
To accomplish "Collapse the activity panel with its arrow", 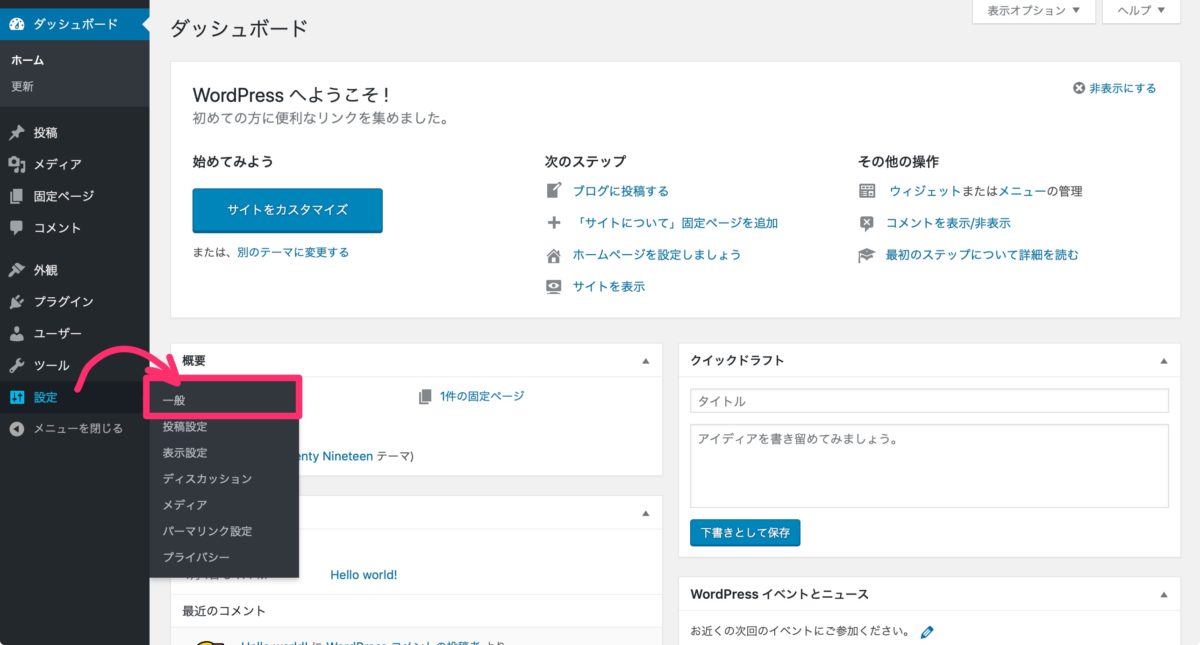I will click(646, 512).
